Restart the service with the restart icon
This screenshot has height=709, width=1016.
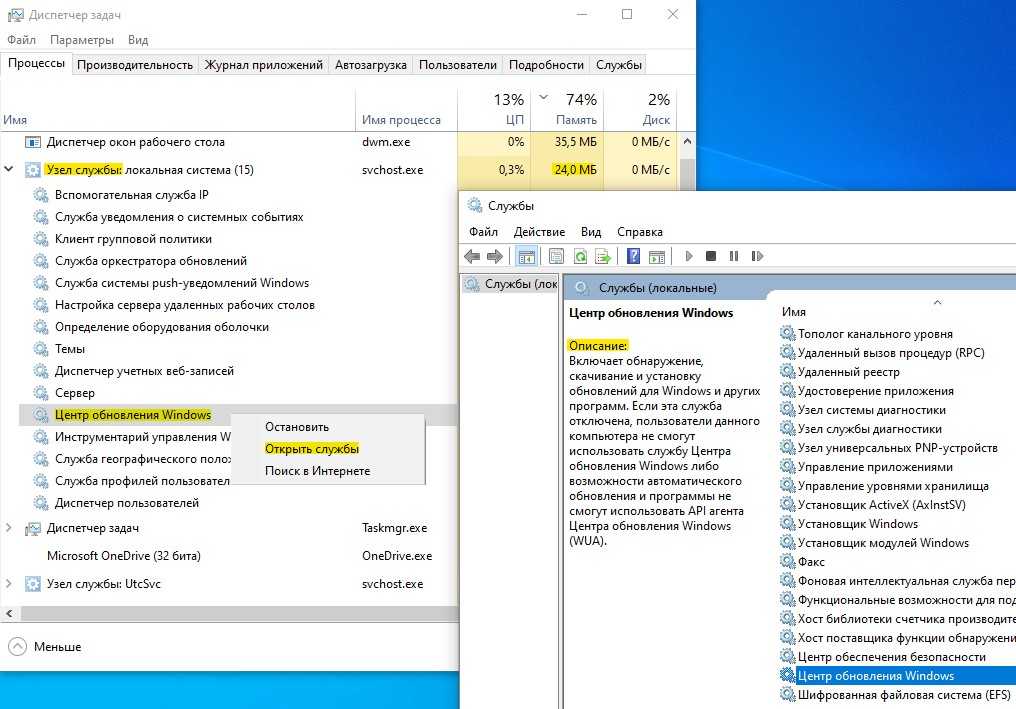coord(757,257)
